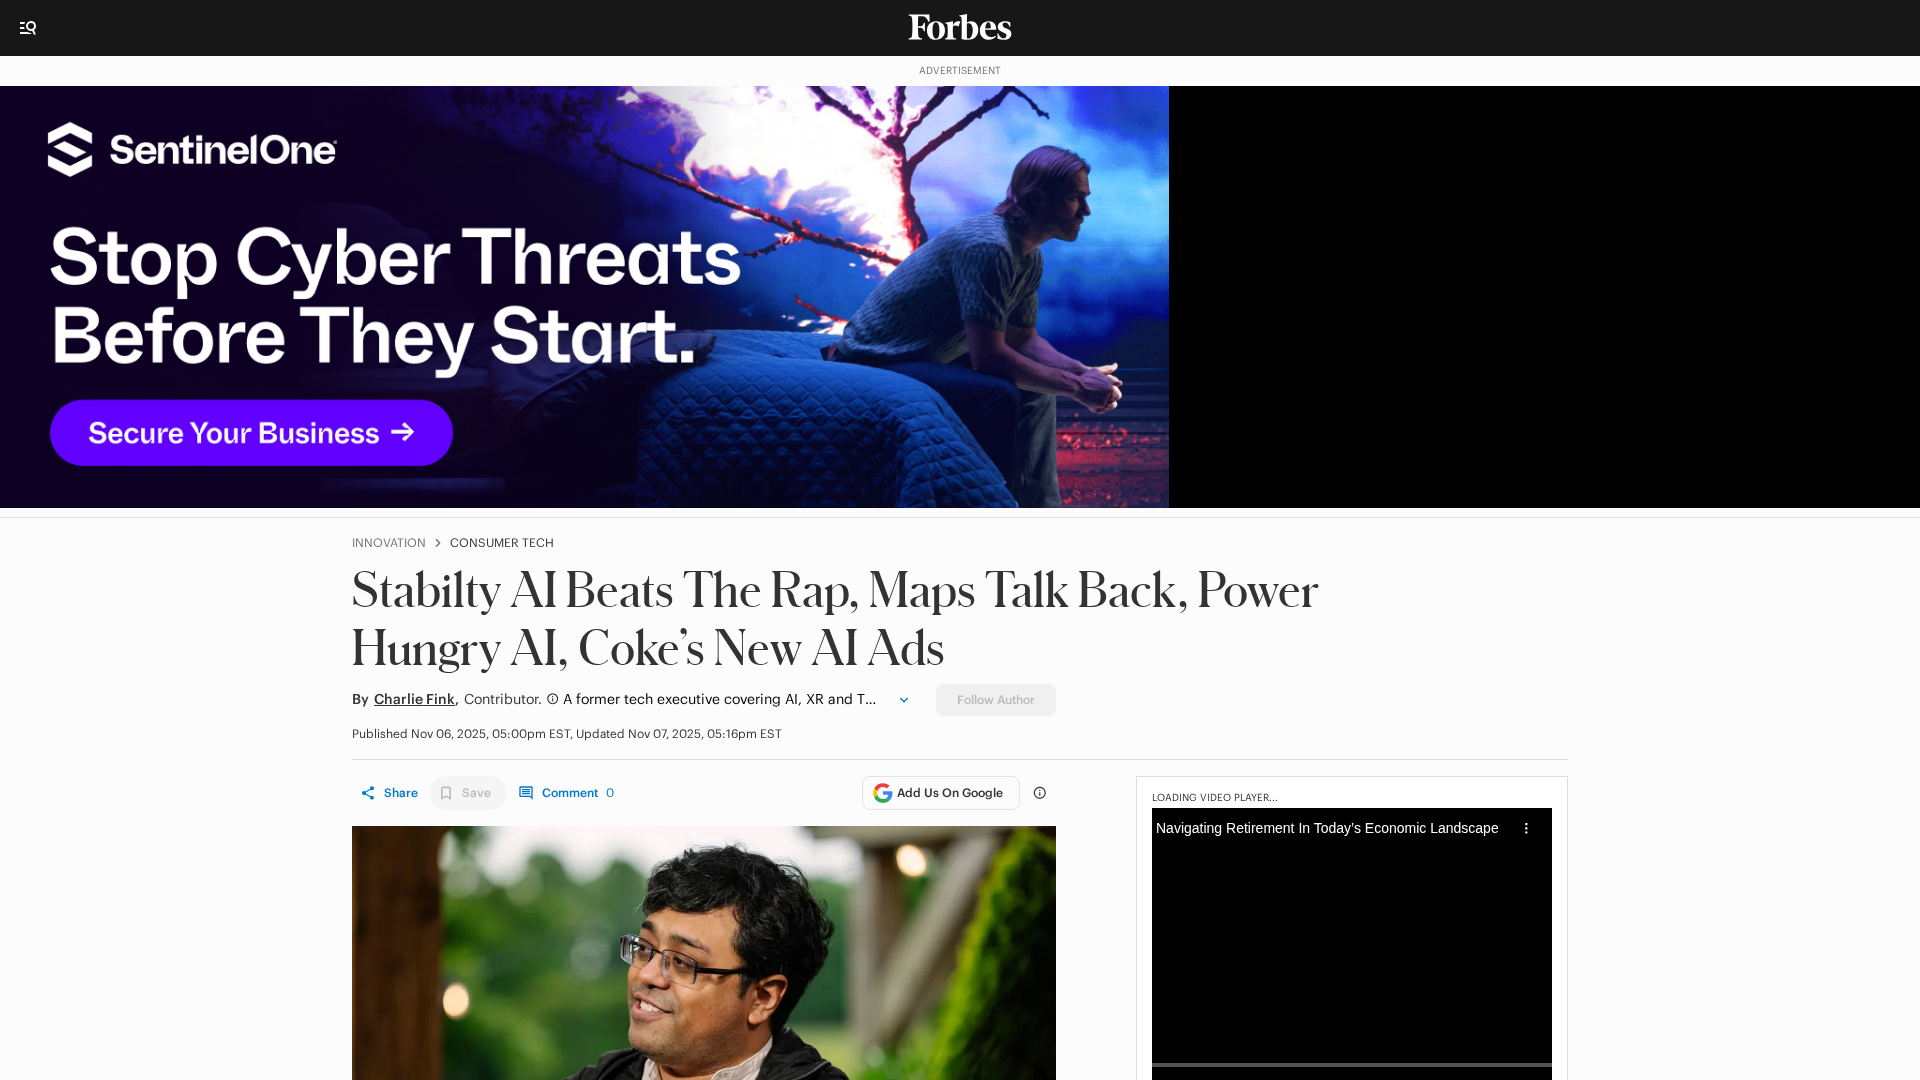Follow the author via Follow Author

(x=996, y=700)
